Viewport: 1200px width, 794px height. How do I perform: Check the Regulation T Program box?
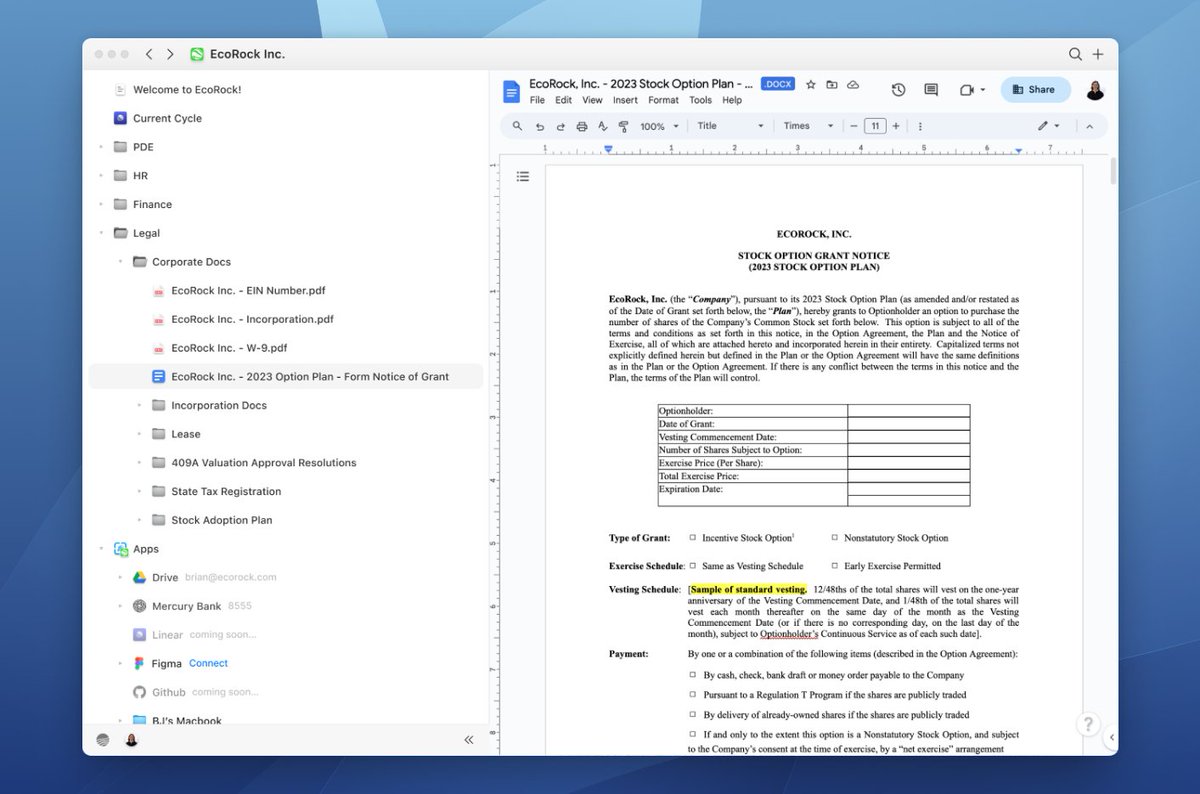click(x=692, y=695)
